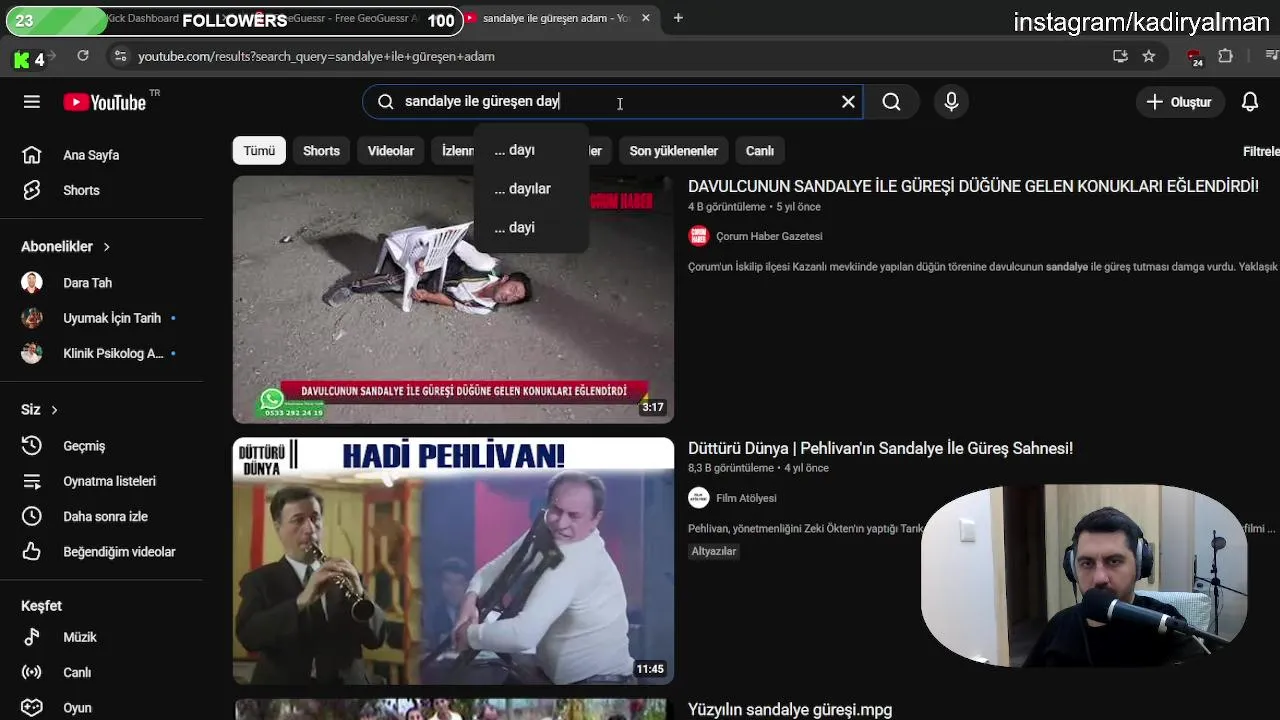Reload the page in the browser
The height and width of the screenshot is (720, 1280).
click(x=83, y=56)
